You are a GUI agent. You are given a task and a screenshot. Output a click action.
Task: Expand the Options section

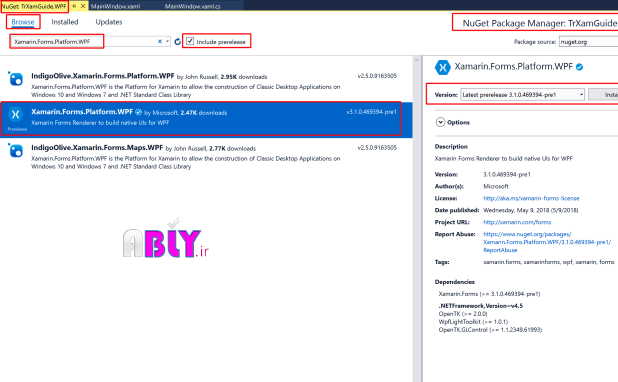440,122
